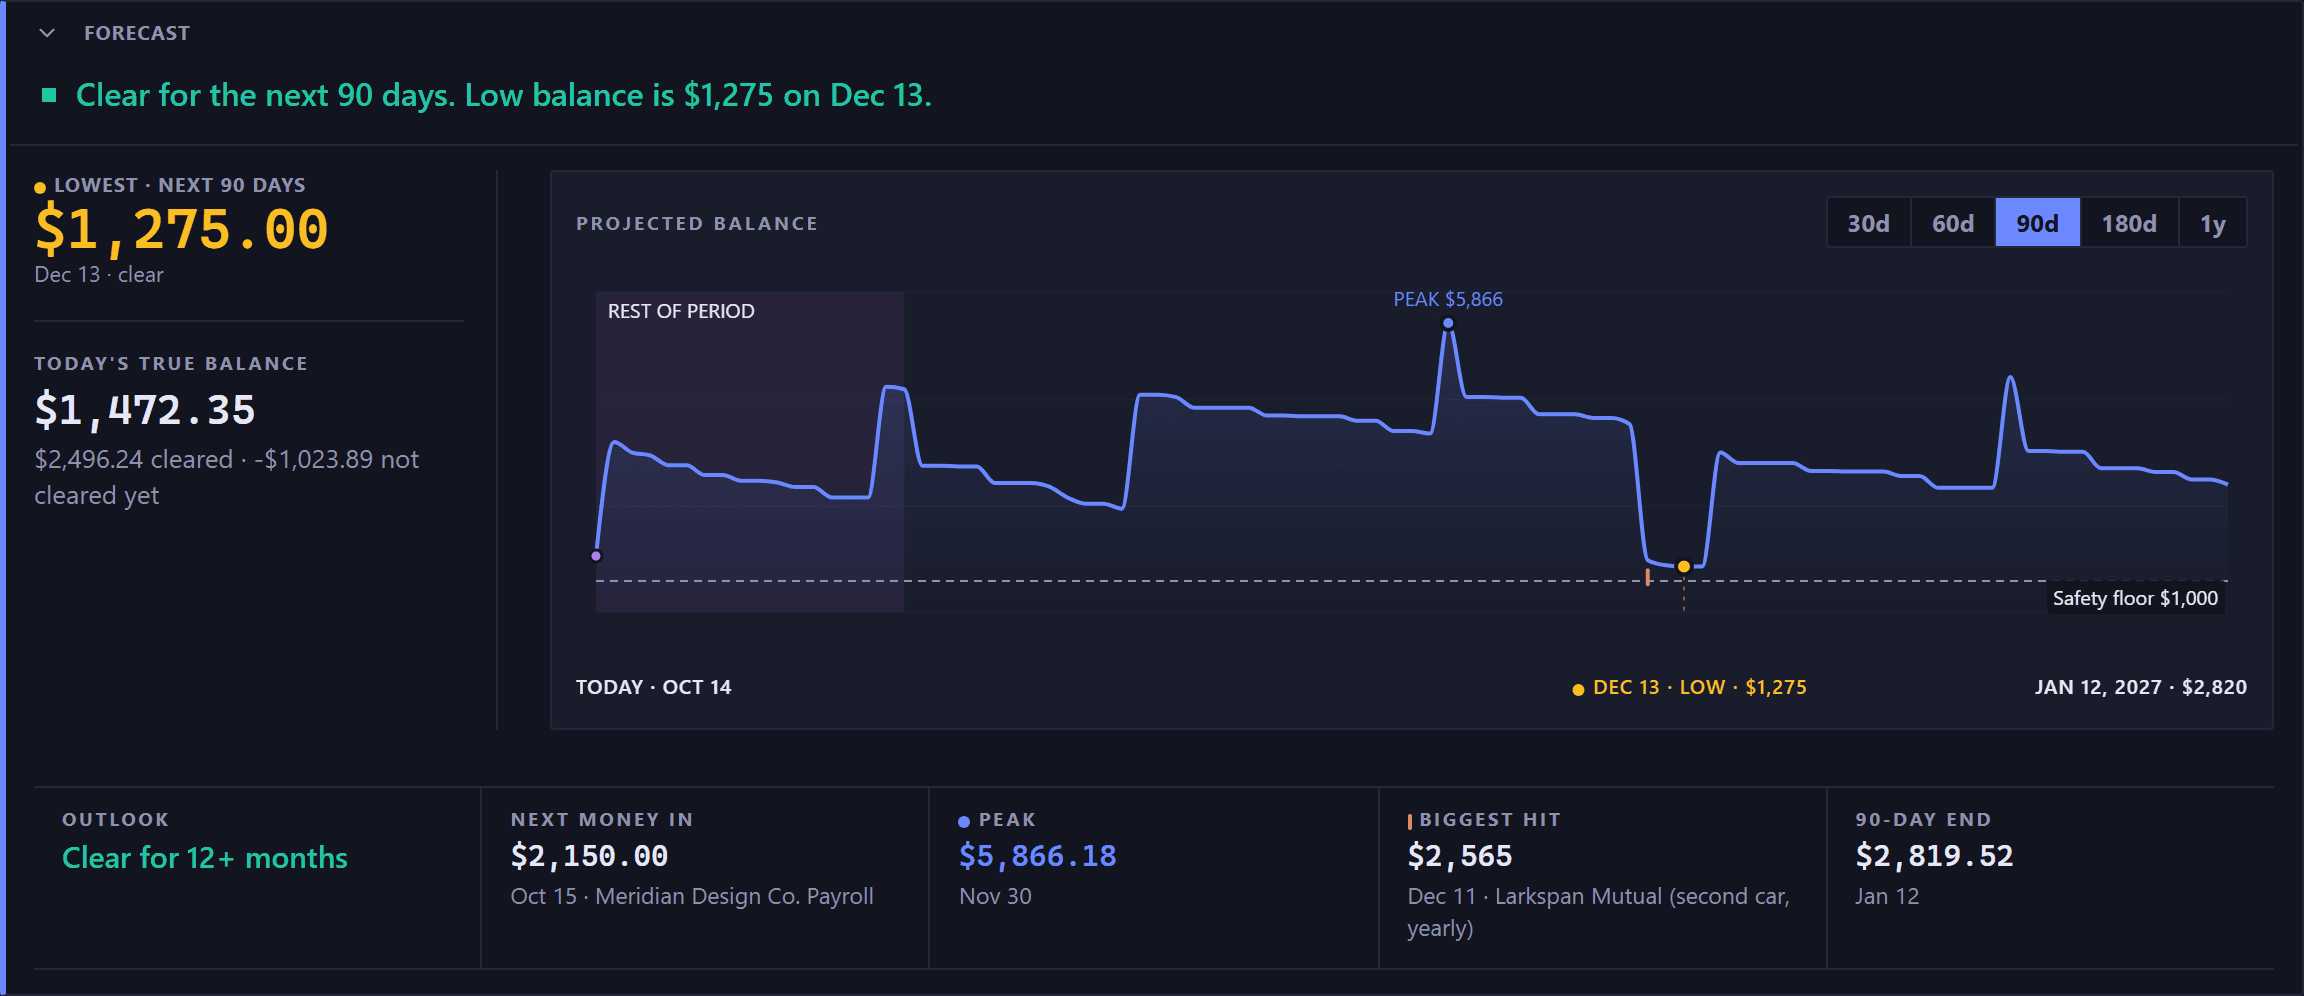The width and height of the screenshot is (2304, 996).
Task: Click the $1,472.35 true balance value
Action: (x=145, y=410)
